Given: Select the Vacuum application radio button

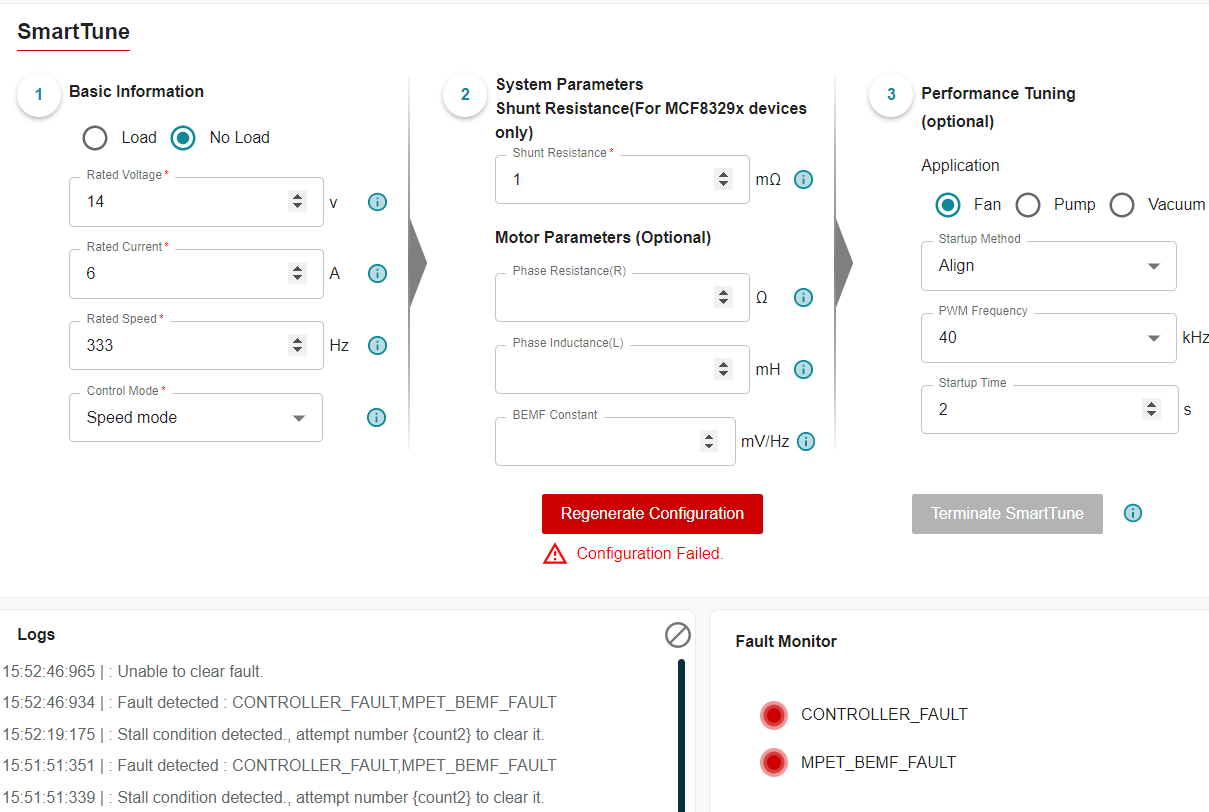Looking at the screenshot, I should pos(1122,205).
